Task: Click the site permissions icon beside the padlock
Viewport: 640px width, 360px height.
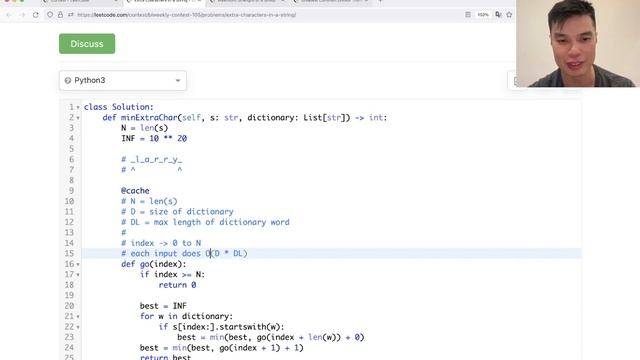Action: [x=71, y=15]
